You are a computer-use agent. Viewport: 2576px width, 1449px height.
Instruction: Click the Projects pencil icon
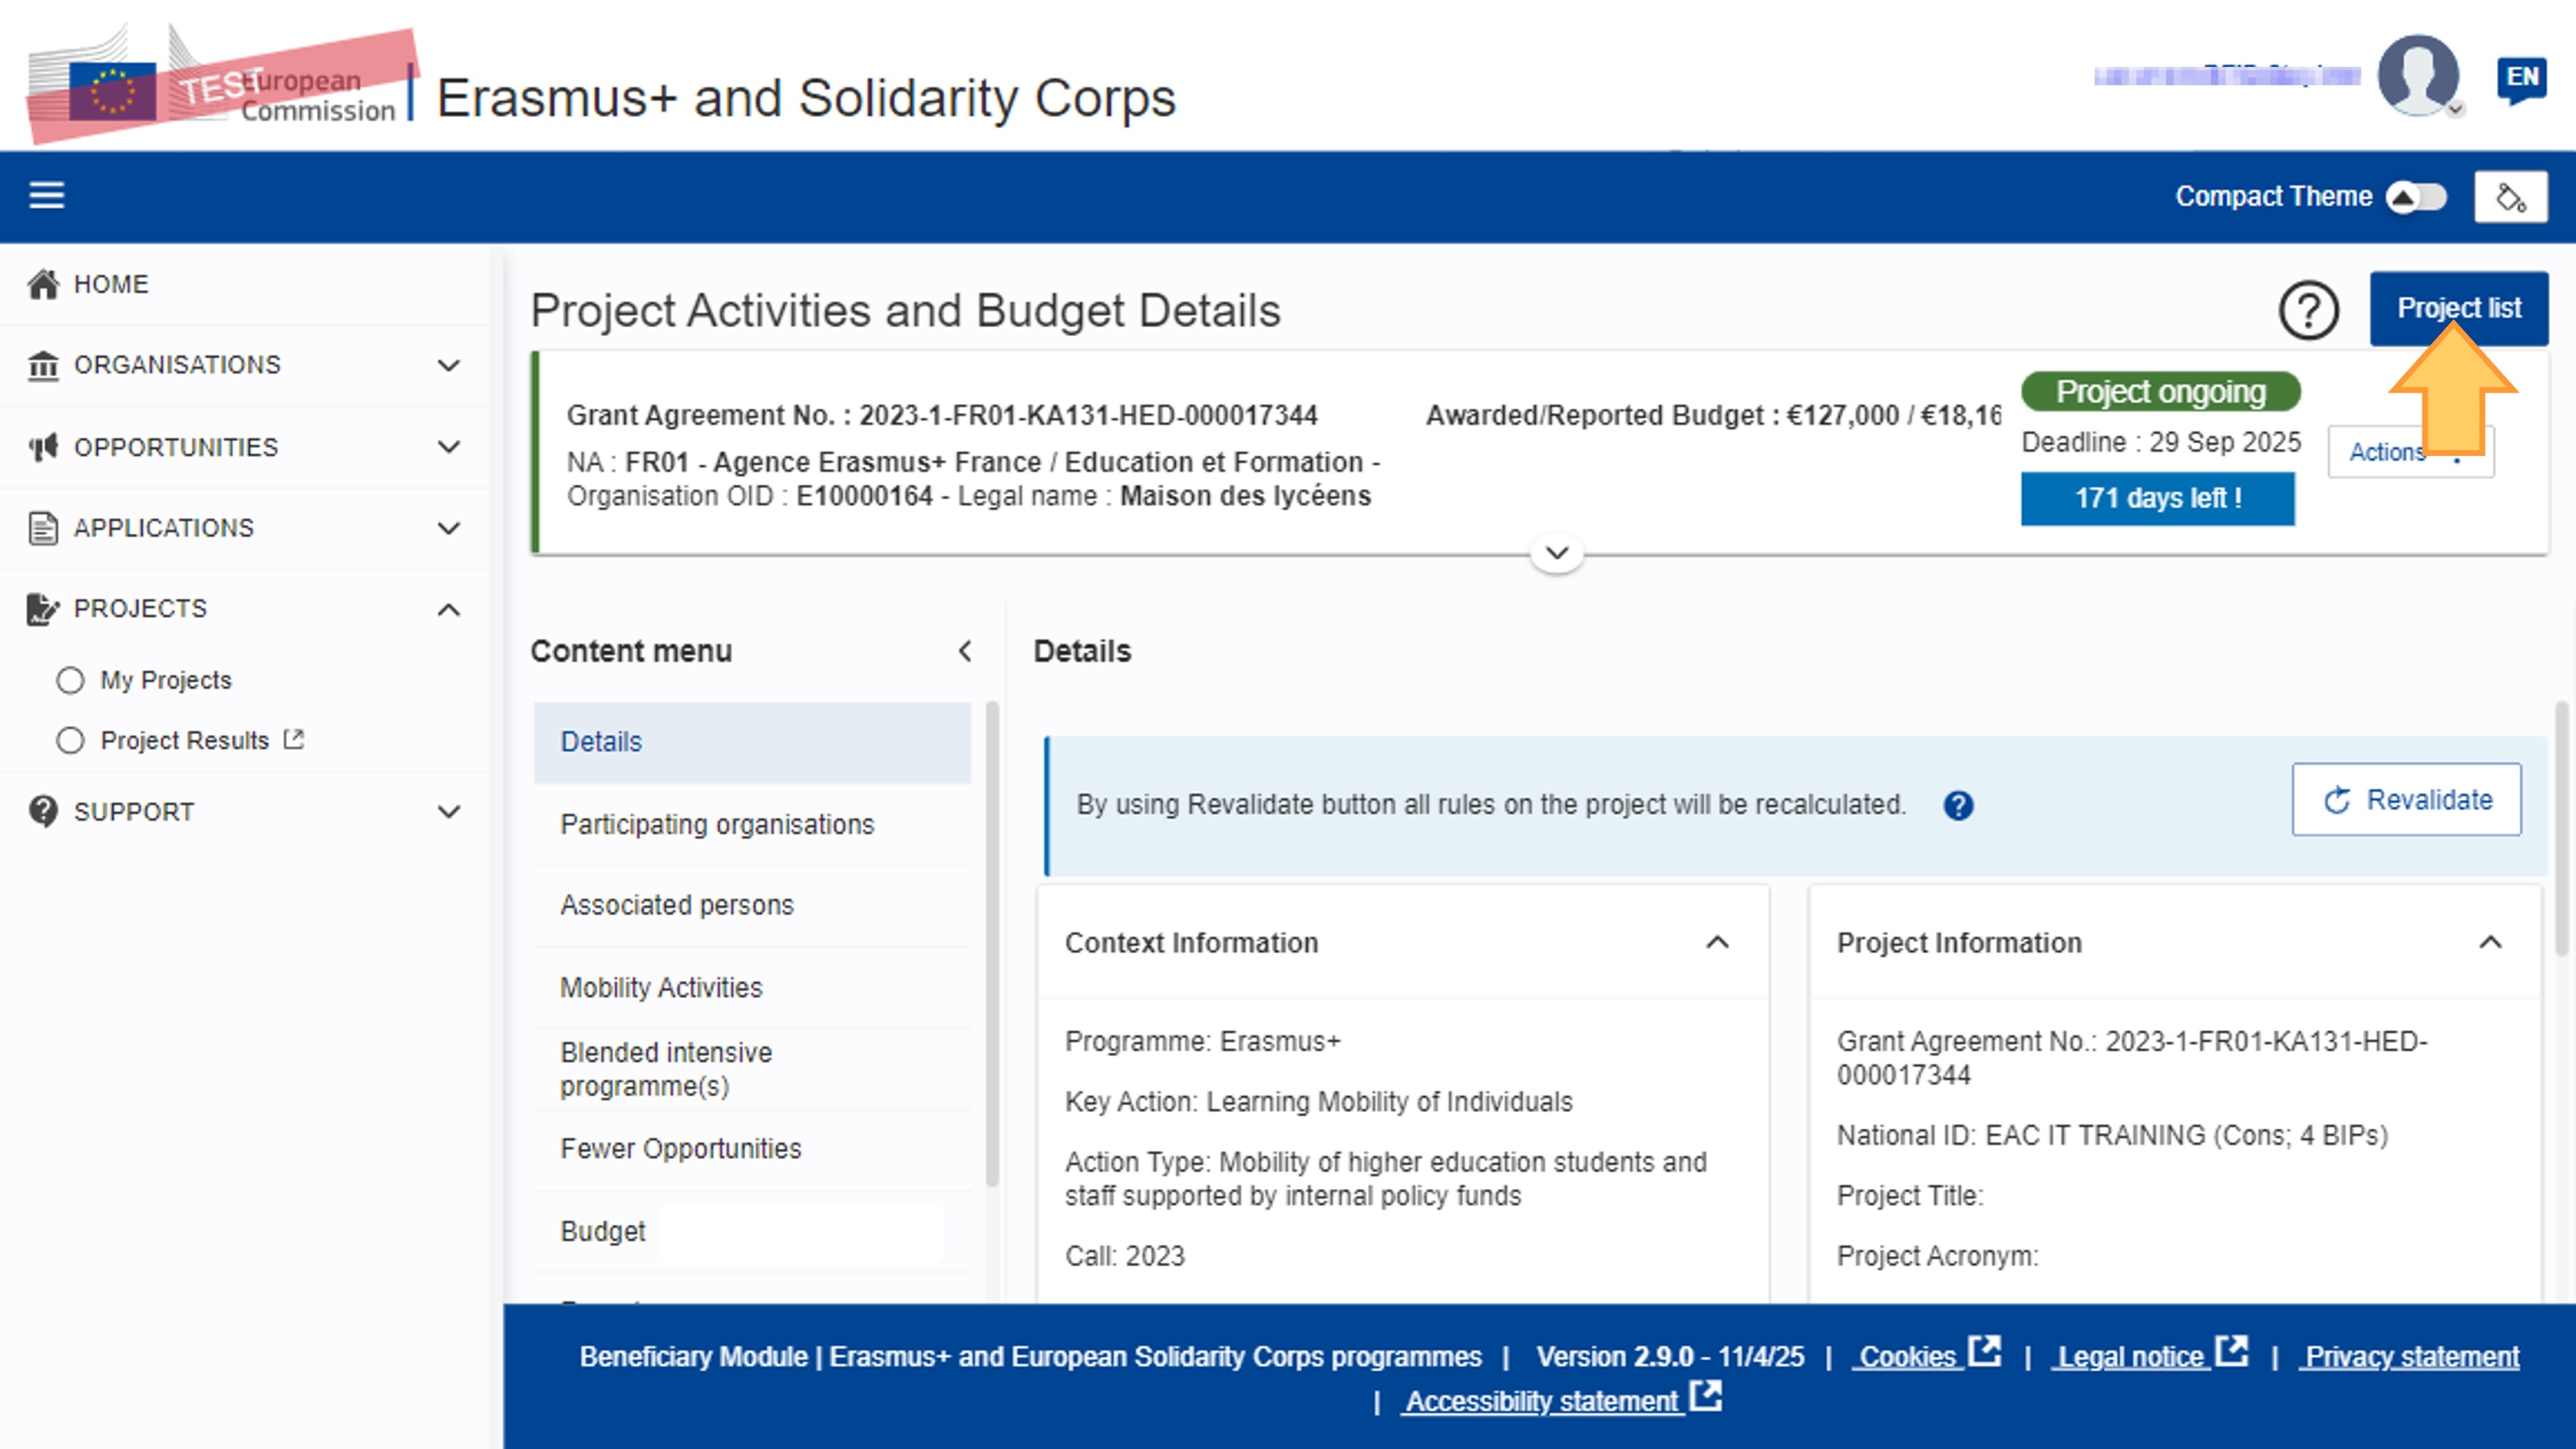point(43,608)
